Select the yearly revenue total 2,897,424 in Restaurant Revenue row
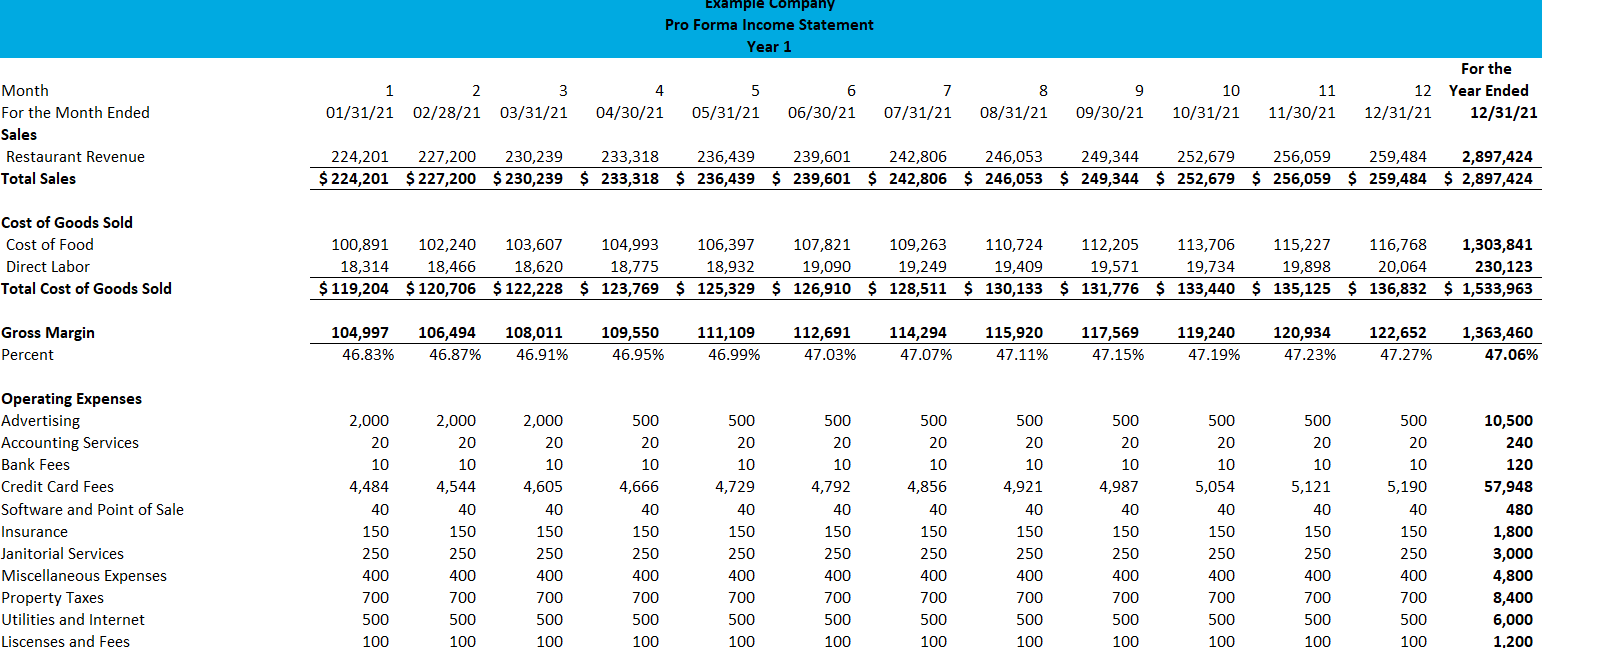The height and width of the screenshot is (648, 1615). 1497,157
